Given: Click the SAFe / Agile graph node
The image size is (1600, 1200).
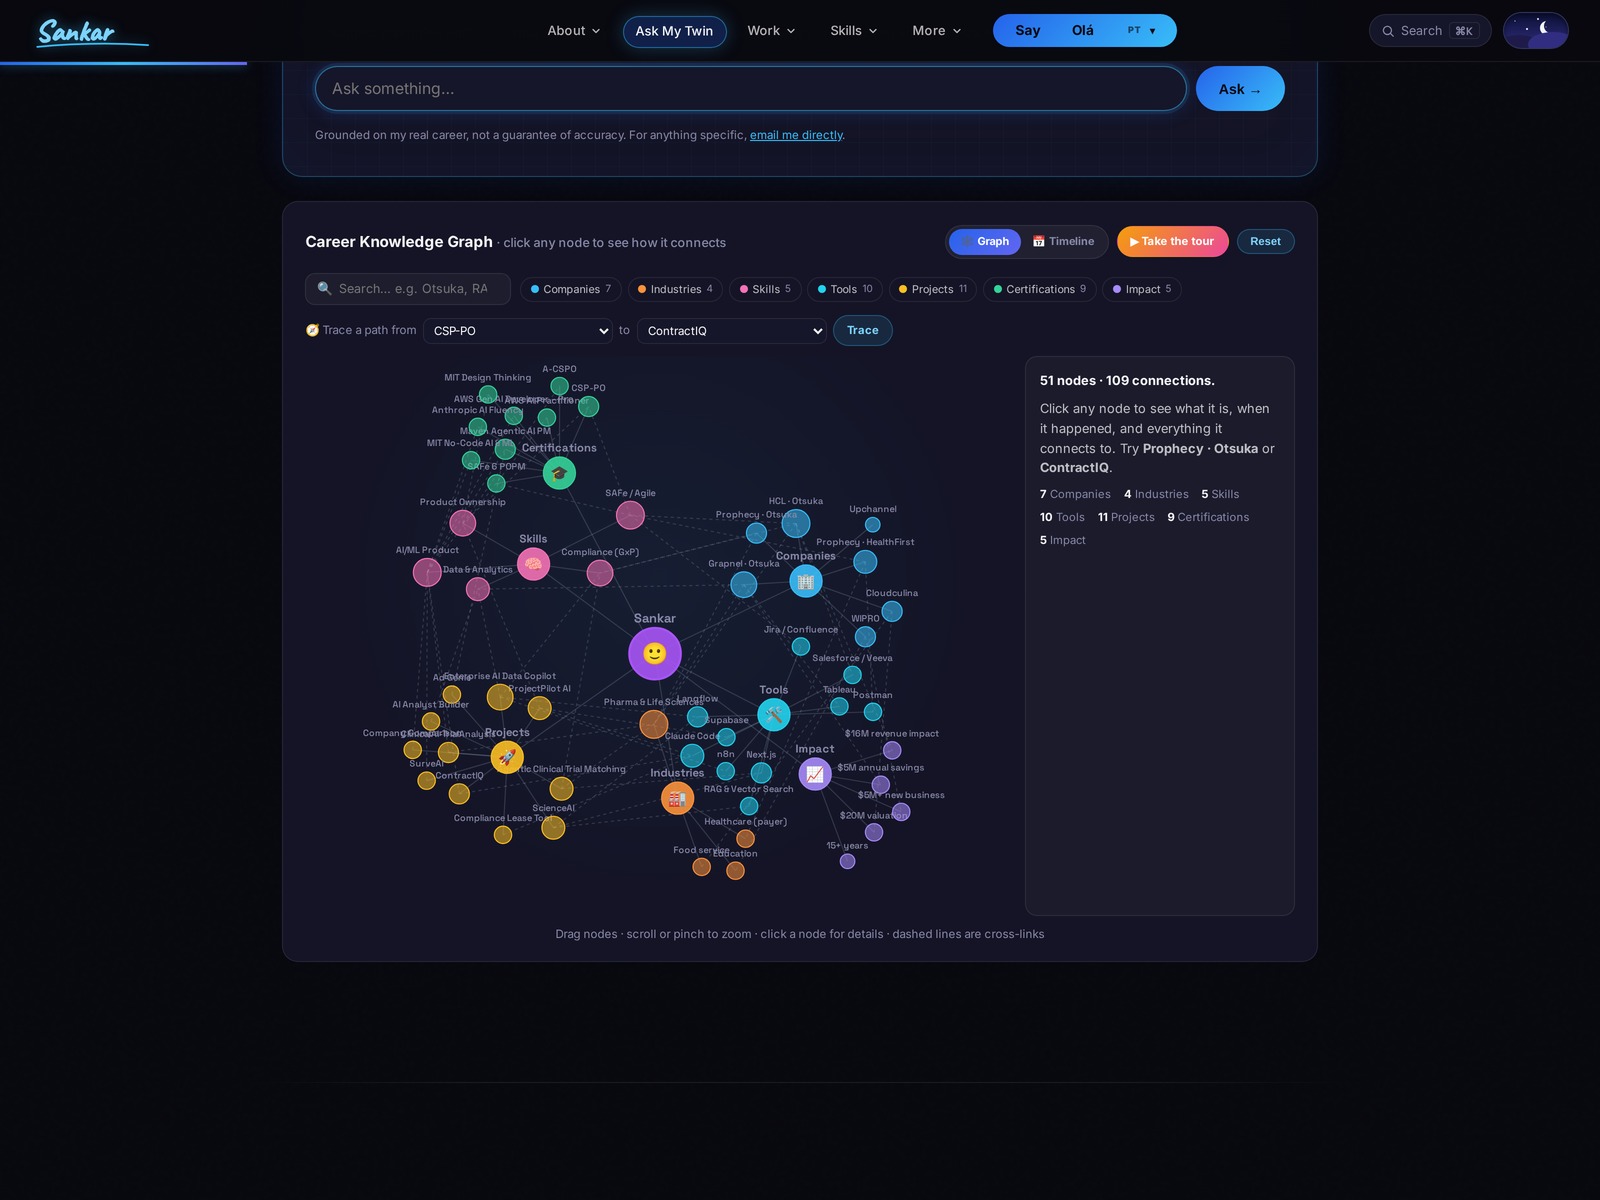Looking at the screenshot, I should point(630,515).
